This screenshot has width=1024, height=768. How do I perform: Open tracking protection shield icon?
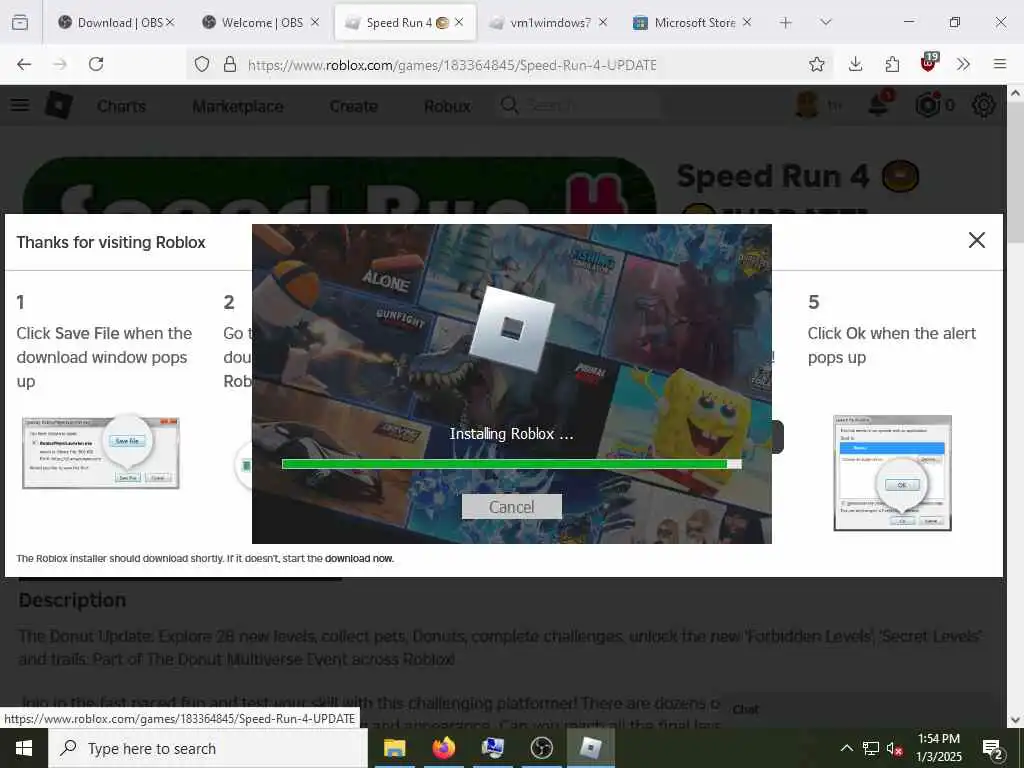click(202, 65)
